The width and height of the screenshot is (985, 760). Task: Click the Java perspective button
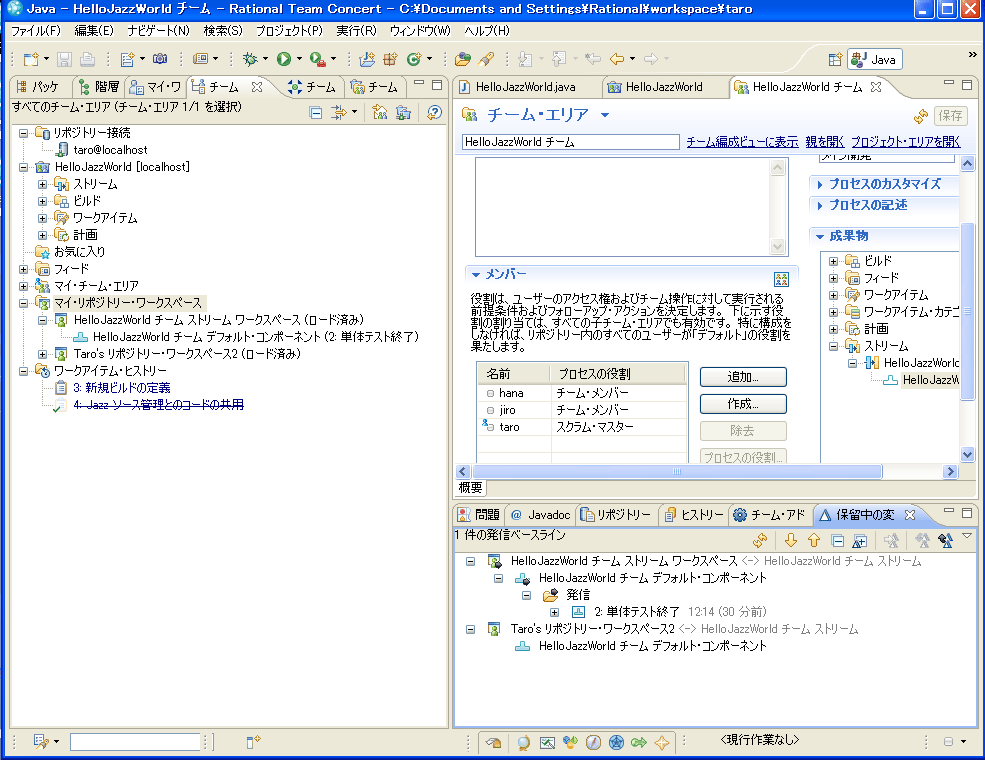(875, 60)
